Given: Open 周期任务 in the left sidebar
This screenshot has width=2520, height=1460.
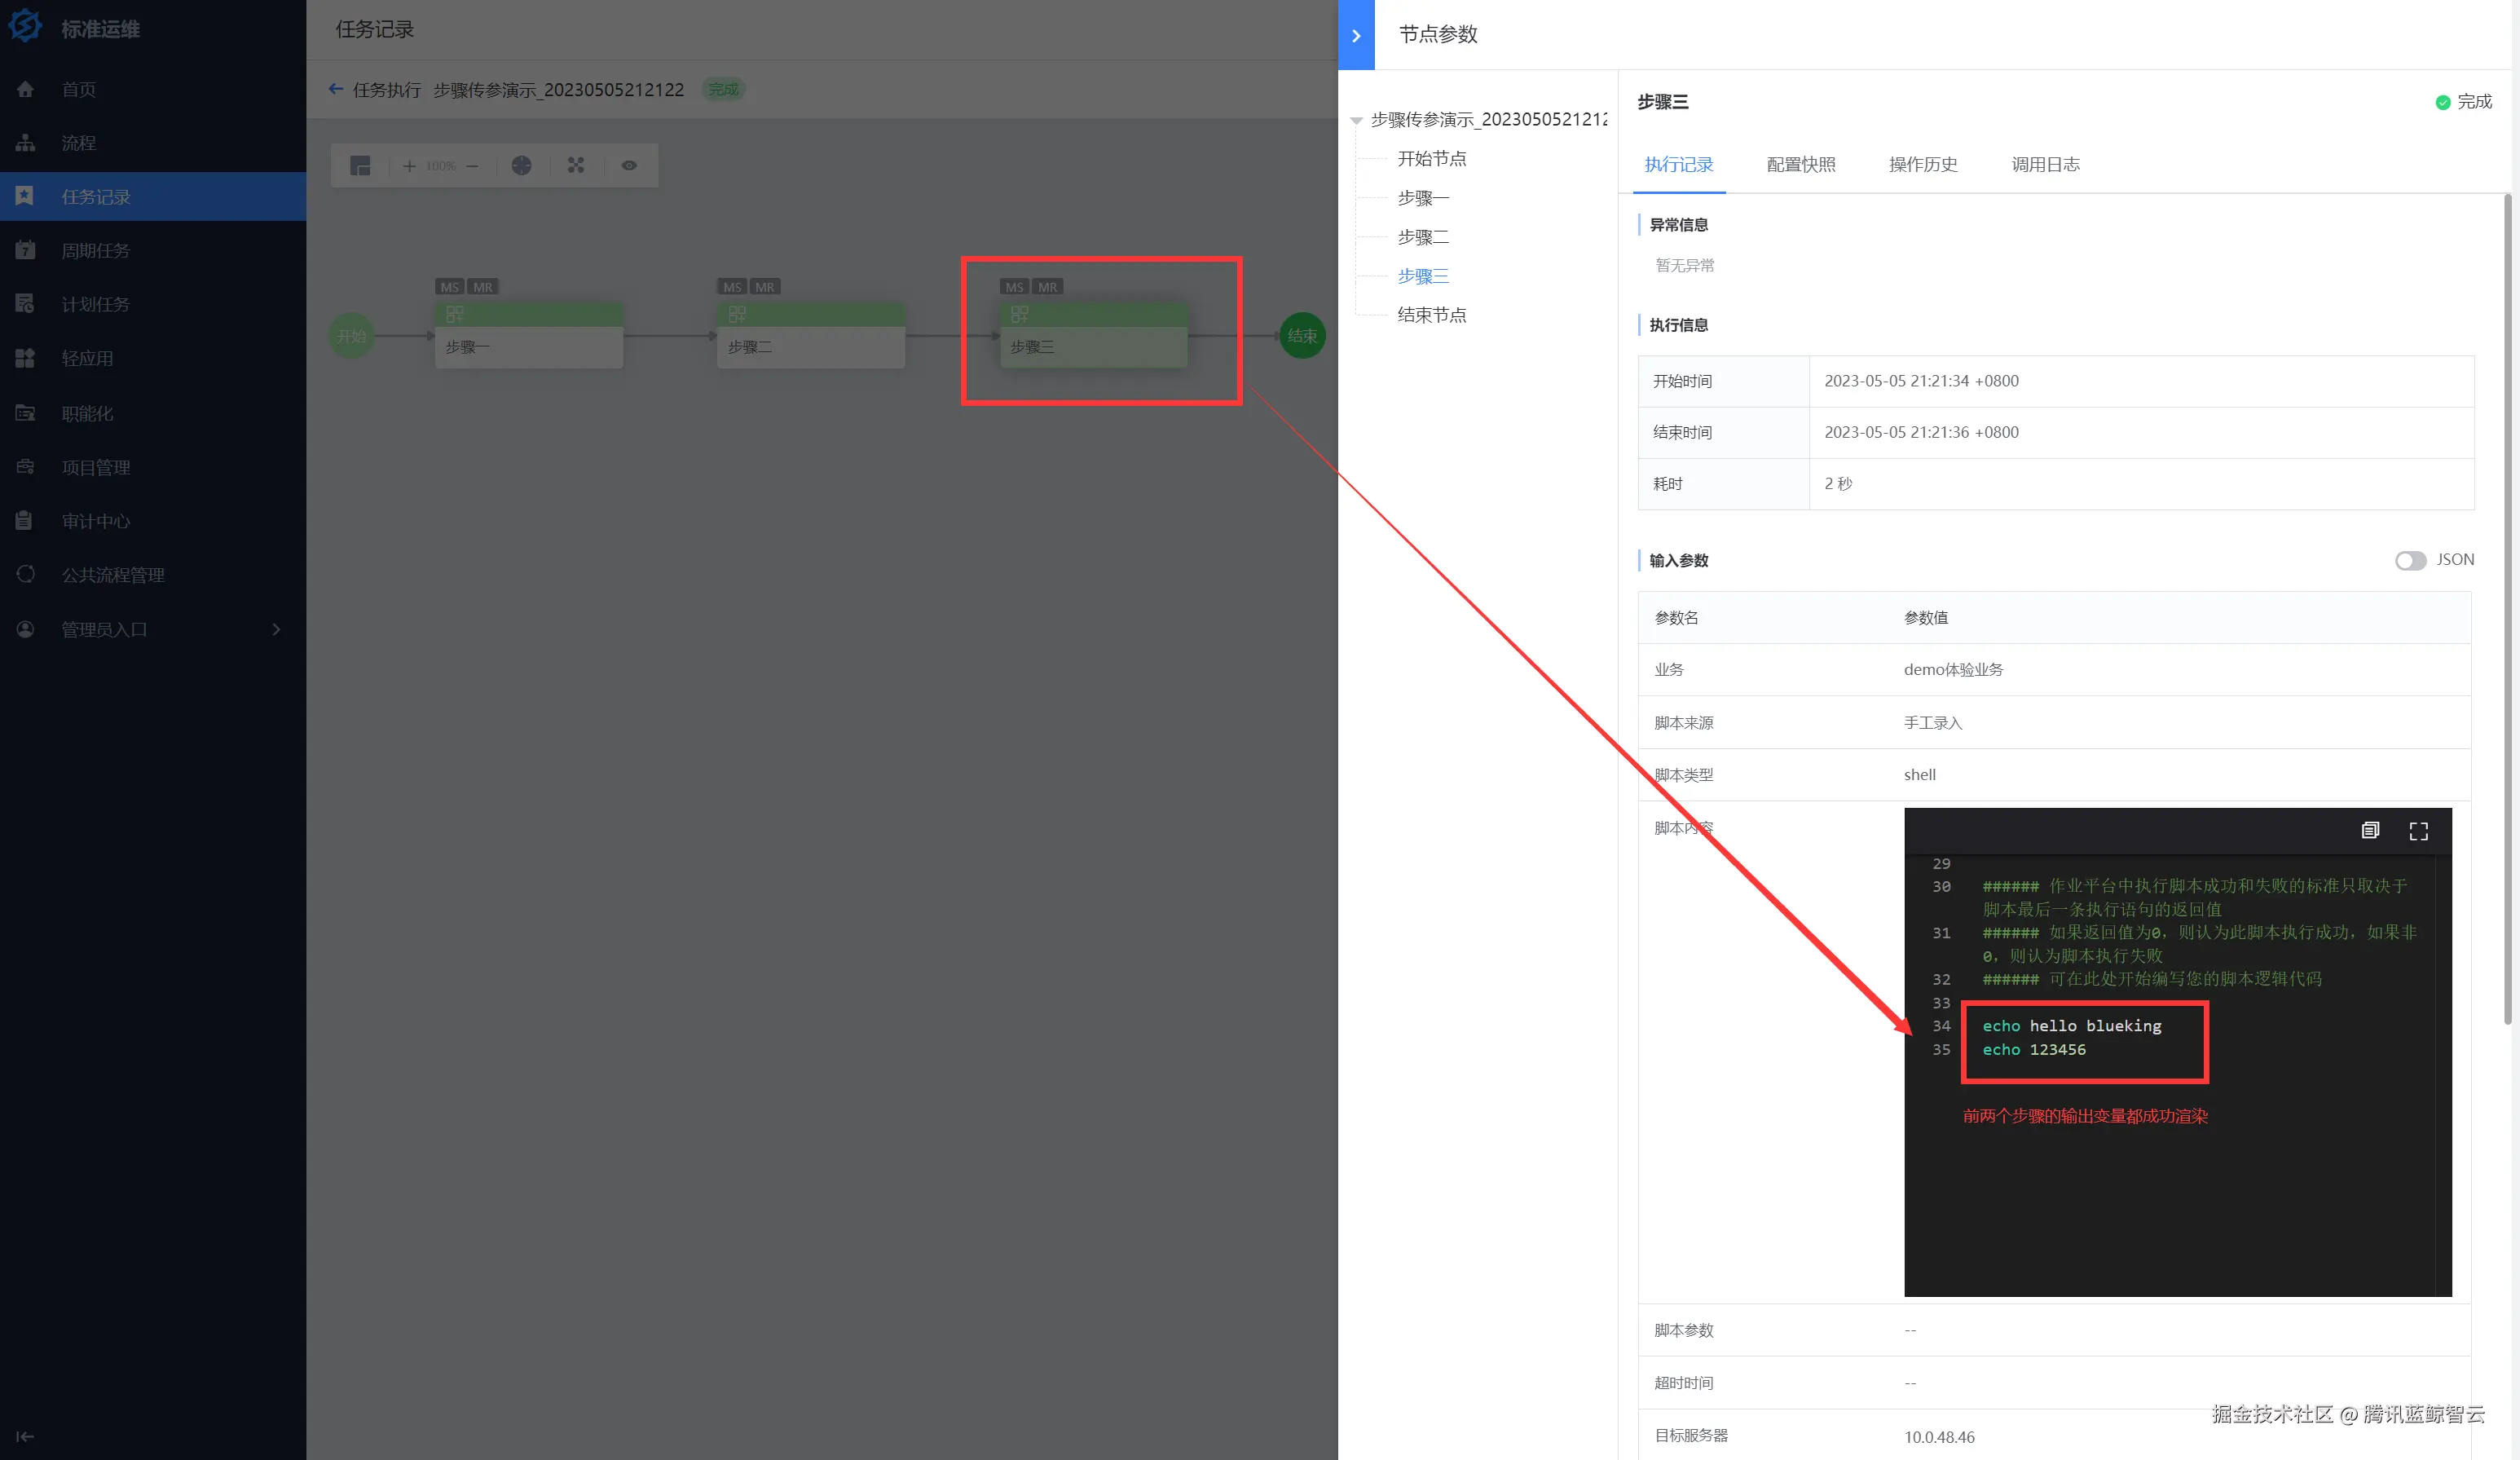Looking at the screenshot, I should click(x=96, y=250).
